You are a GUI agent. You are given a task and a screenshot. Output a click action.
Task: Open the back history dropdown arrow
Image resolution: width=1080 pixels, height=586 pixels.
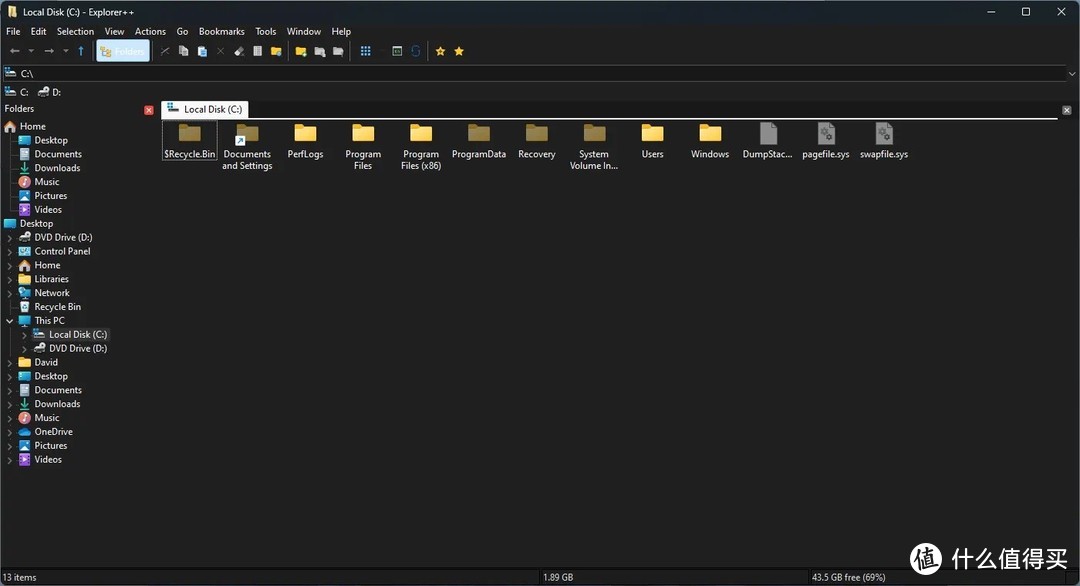tap(31, 51)
